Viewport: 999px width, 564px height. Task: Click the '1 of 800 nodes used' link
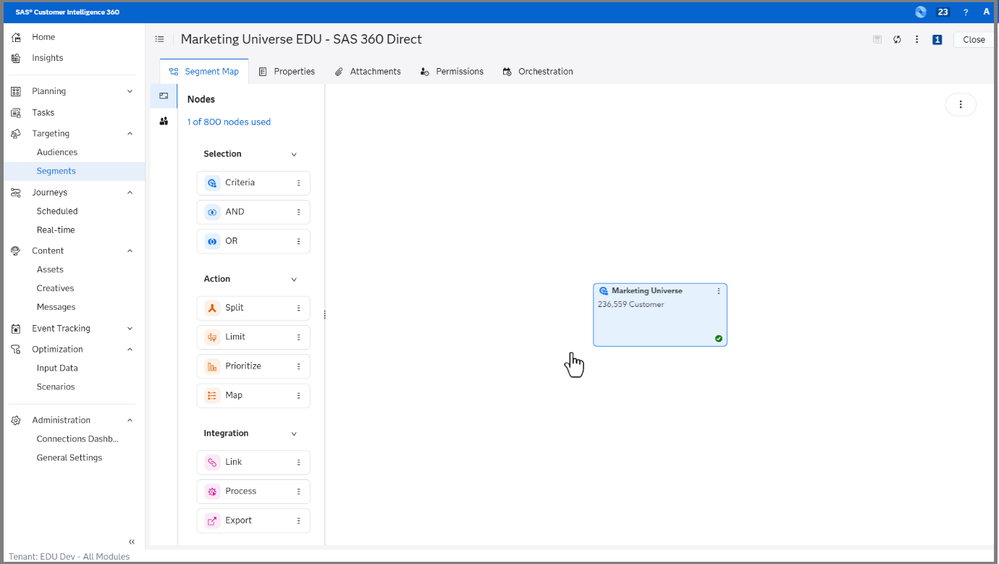click(x=229, y=122)
